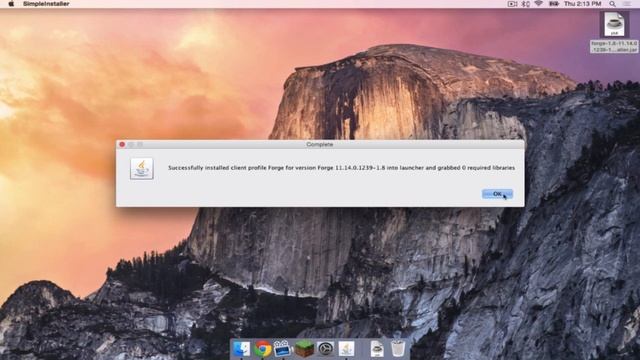Screen dimensions: 640x360
Task: Open the Wi-Fi status menu
Action: [x=539, y=4]
